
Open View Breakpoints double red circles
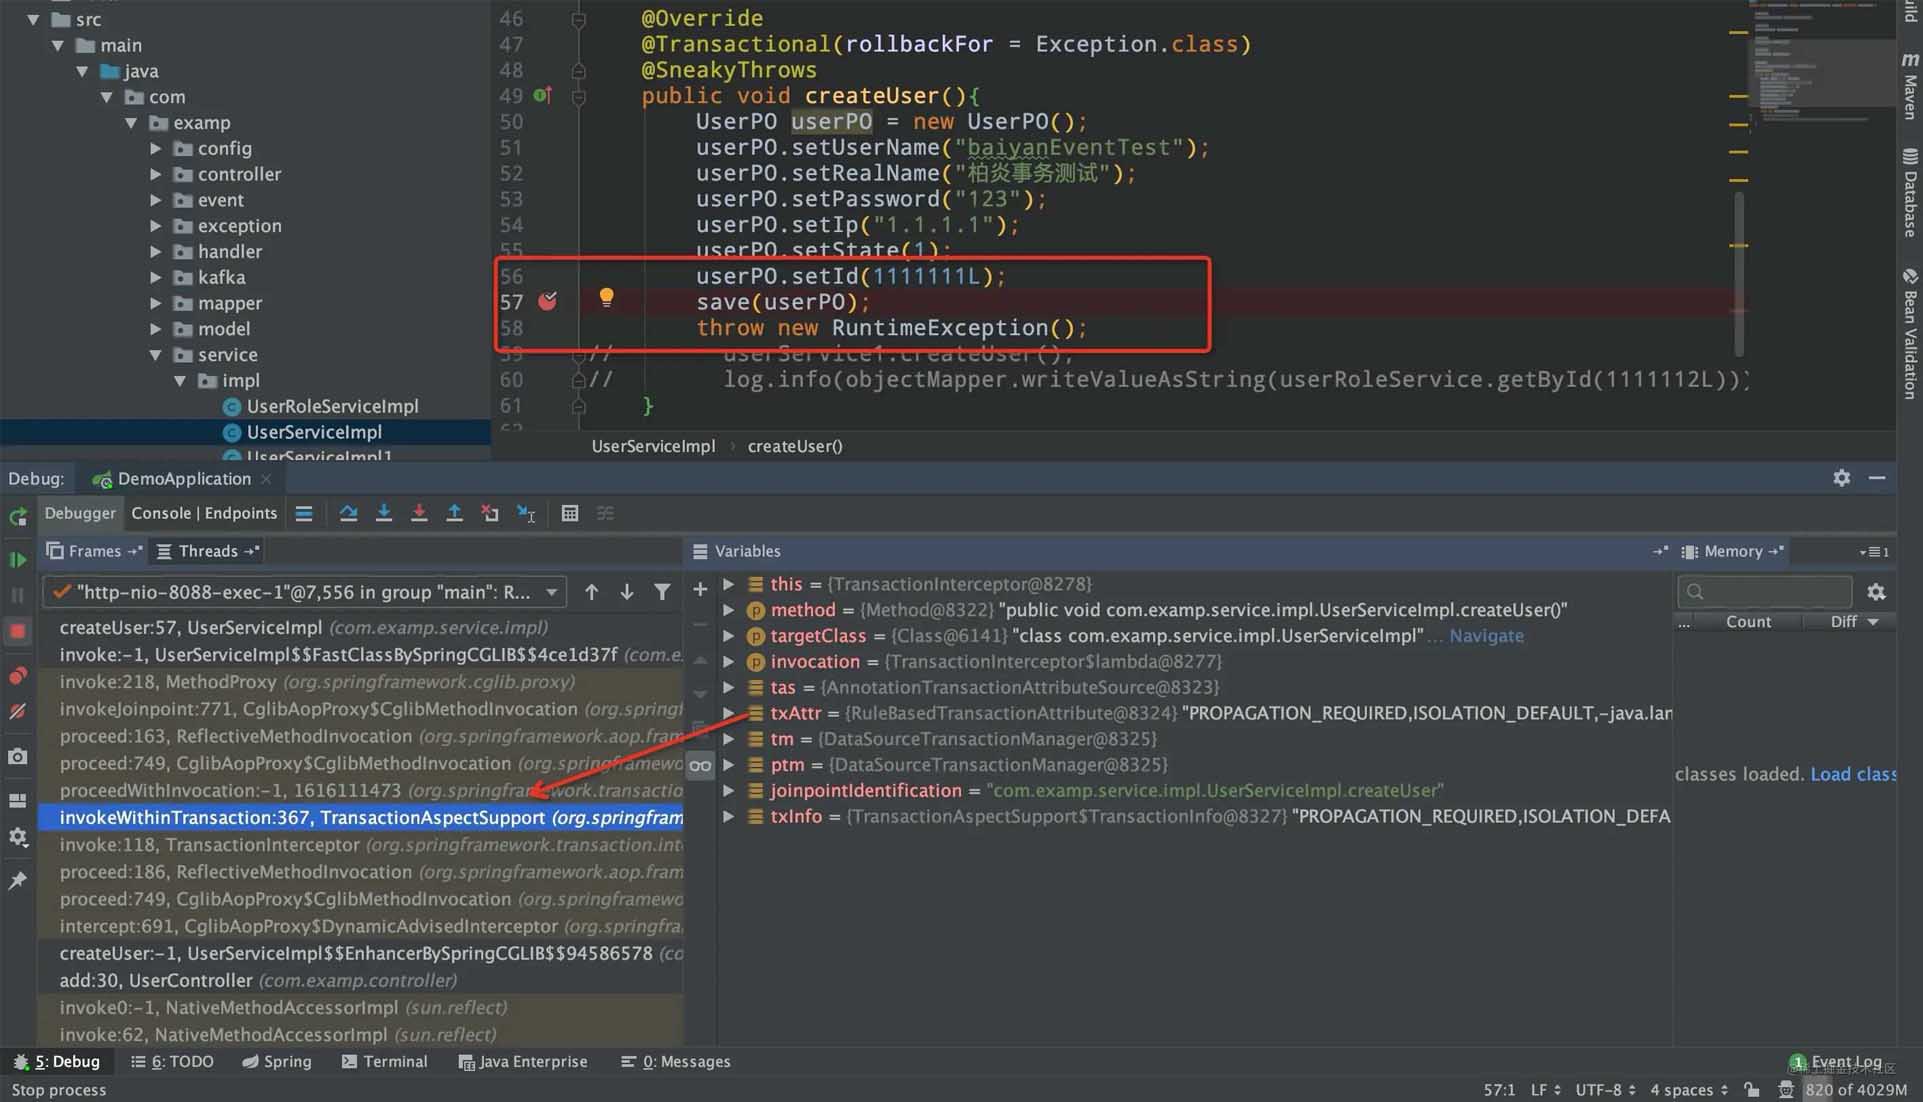pos(18,676)
